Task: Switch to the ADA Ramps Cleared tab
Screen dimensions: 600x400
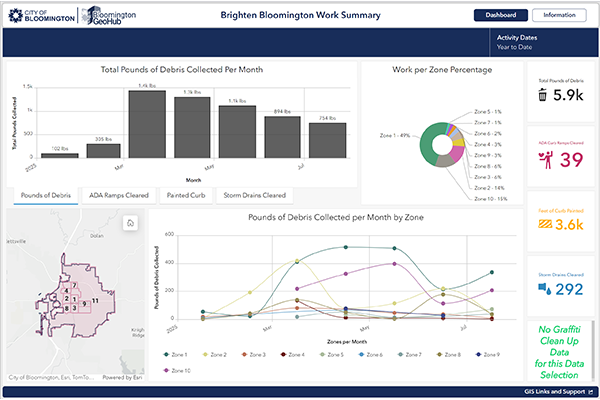Action: 119,195
